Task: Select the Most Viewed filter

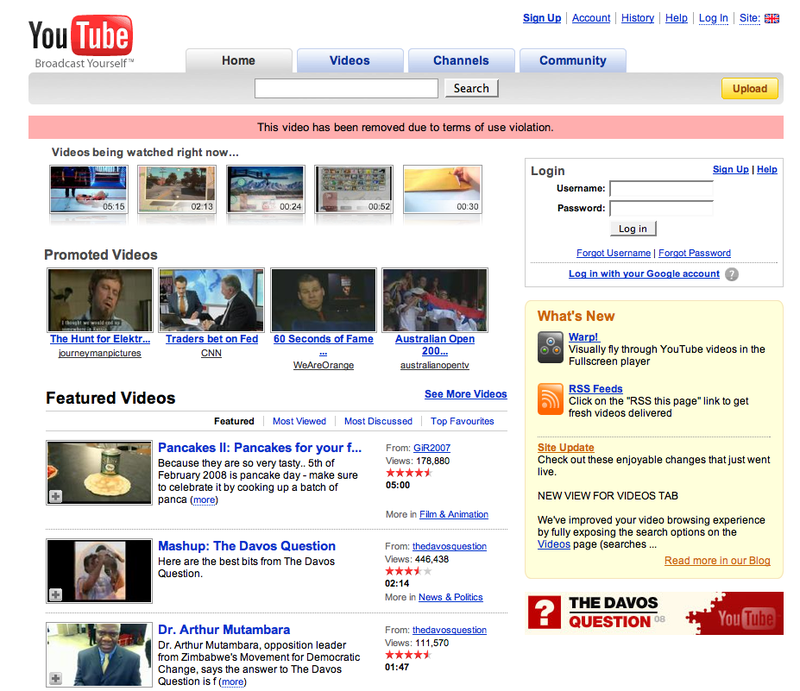Action: point(299,421)
